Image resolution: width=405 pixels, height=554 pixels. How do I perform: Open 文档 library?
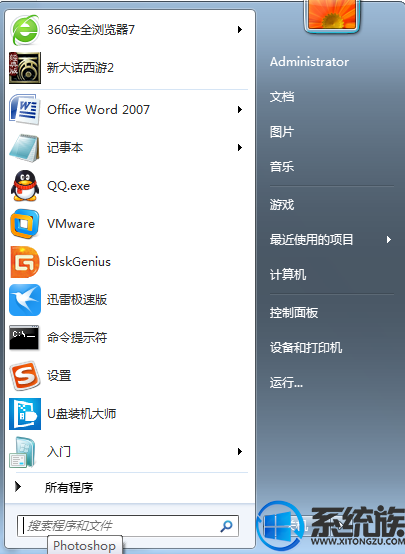click(282, 96)
